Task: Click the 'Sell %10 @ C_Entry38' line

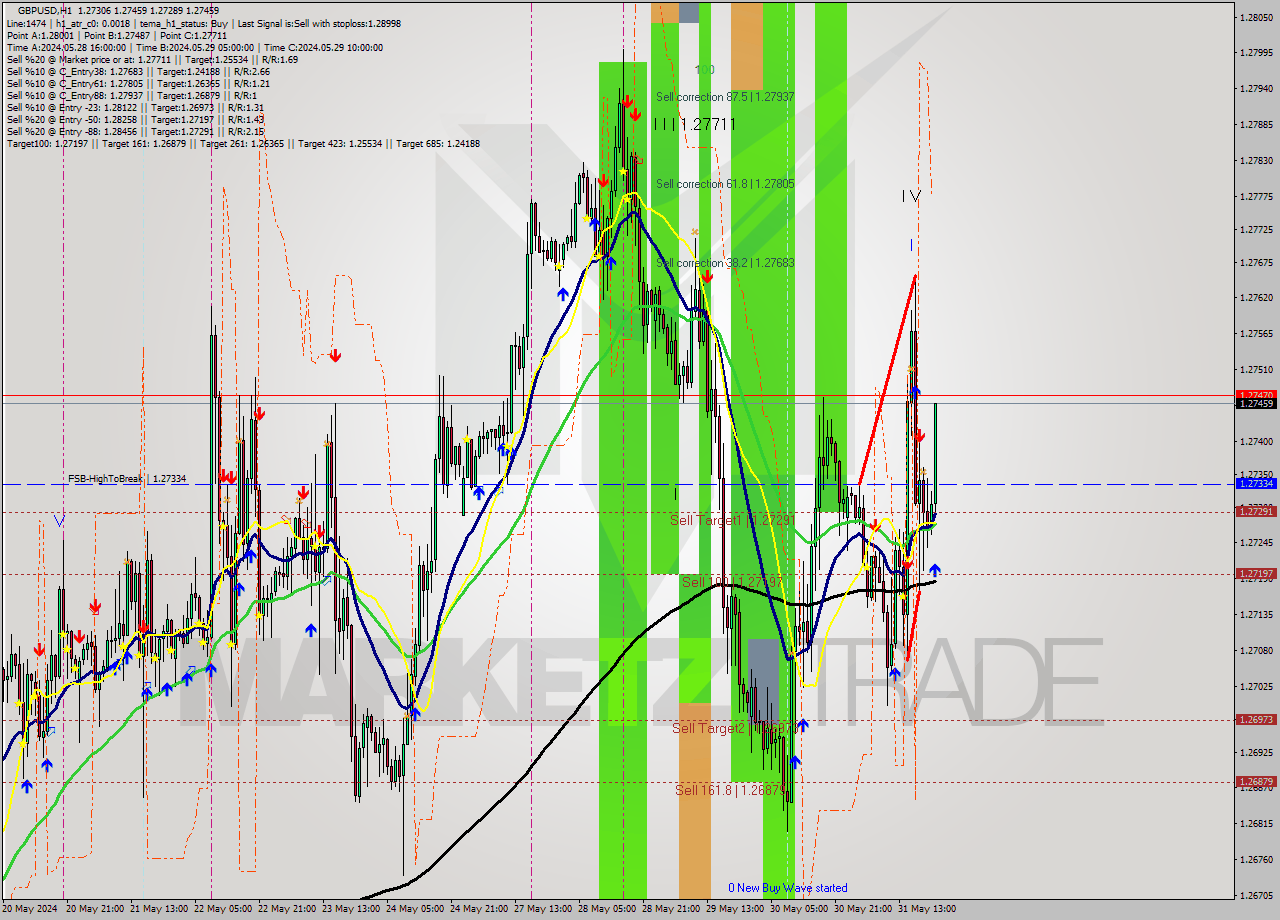Action: pos(138,71)
